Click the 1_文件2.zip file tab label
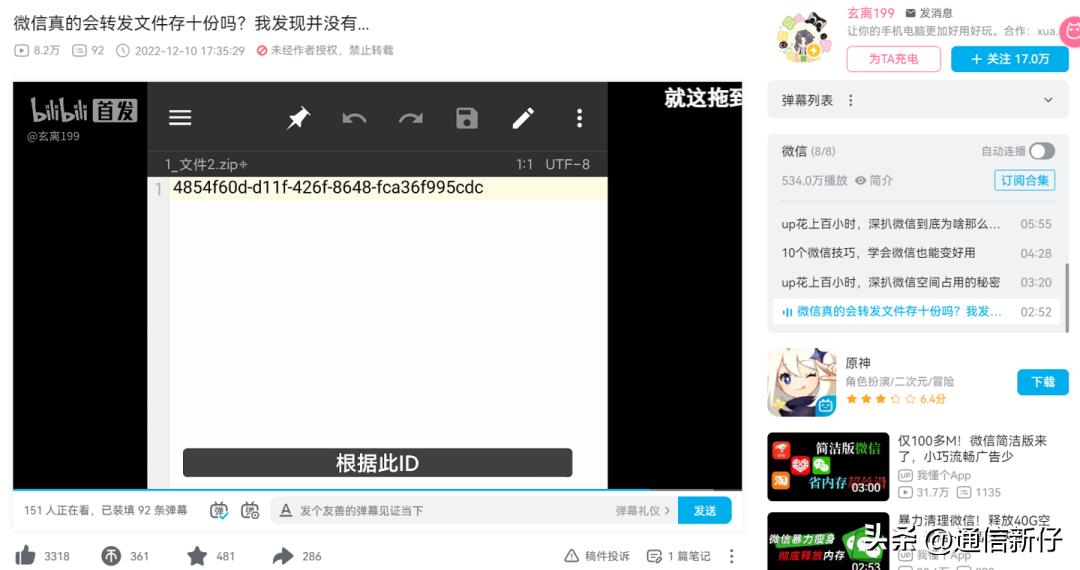1080x570 pixels. pyautogui.click(x=205, y=165)
